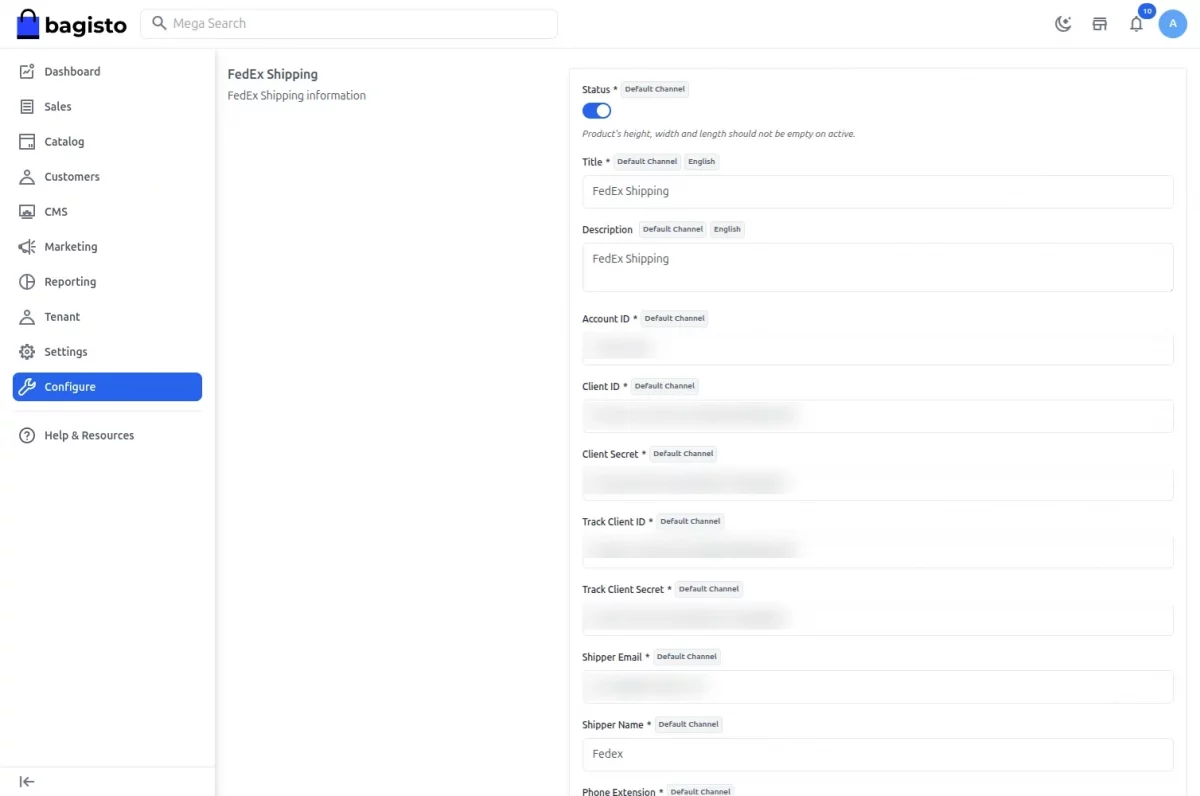This screenshot has height=796, width=1200.
Task: Disable the FedEx Status toggle
Action: (x=597, y=110)
